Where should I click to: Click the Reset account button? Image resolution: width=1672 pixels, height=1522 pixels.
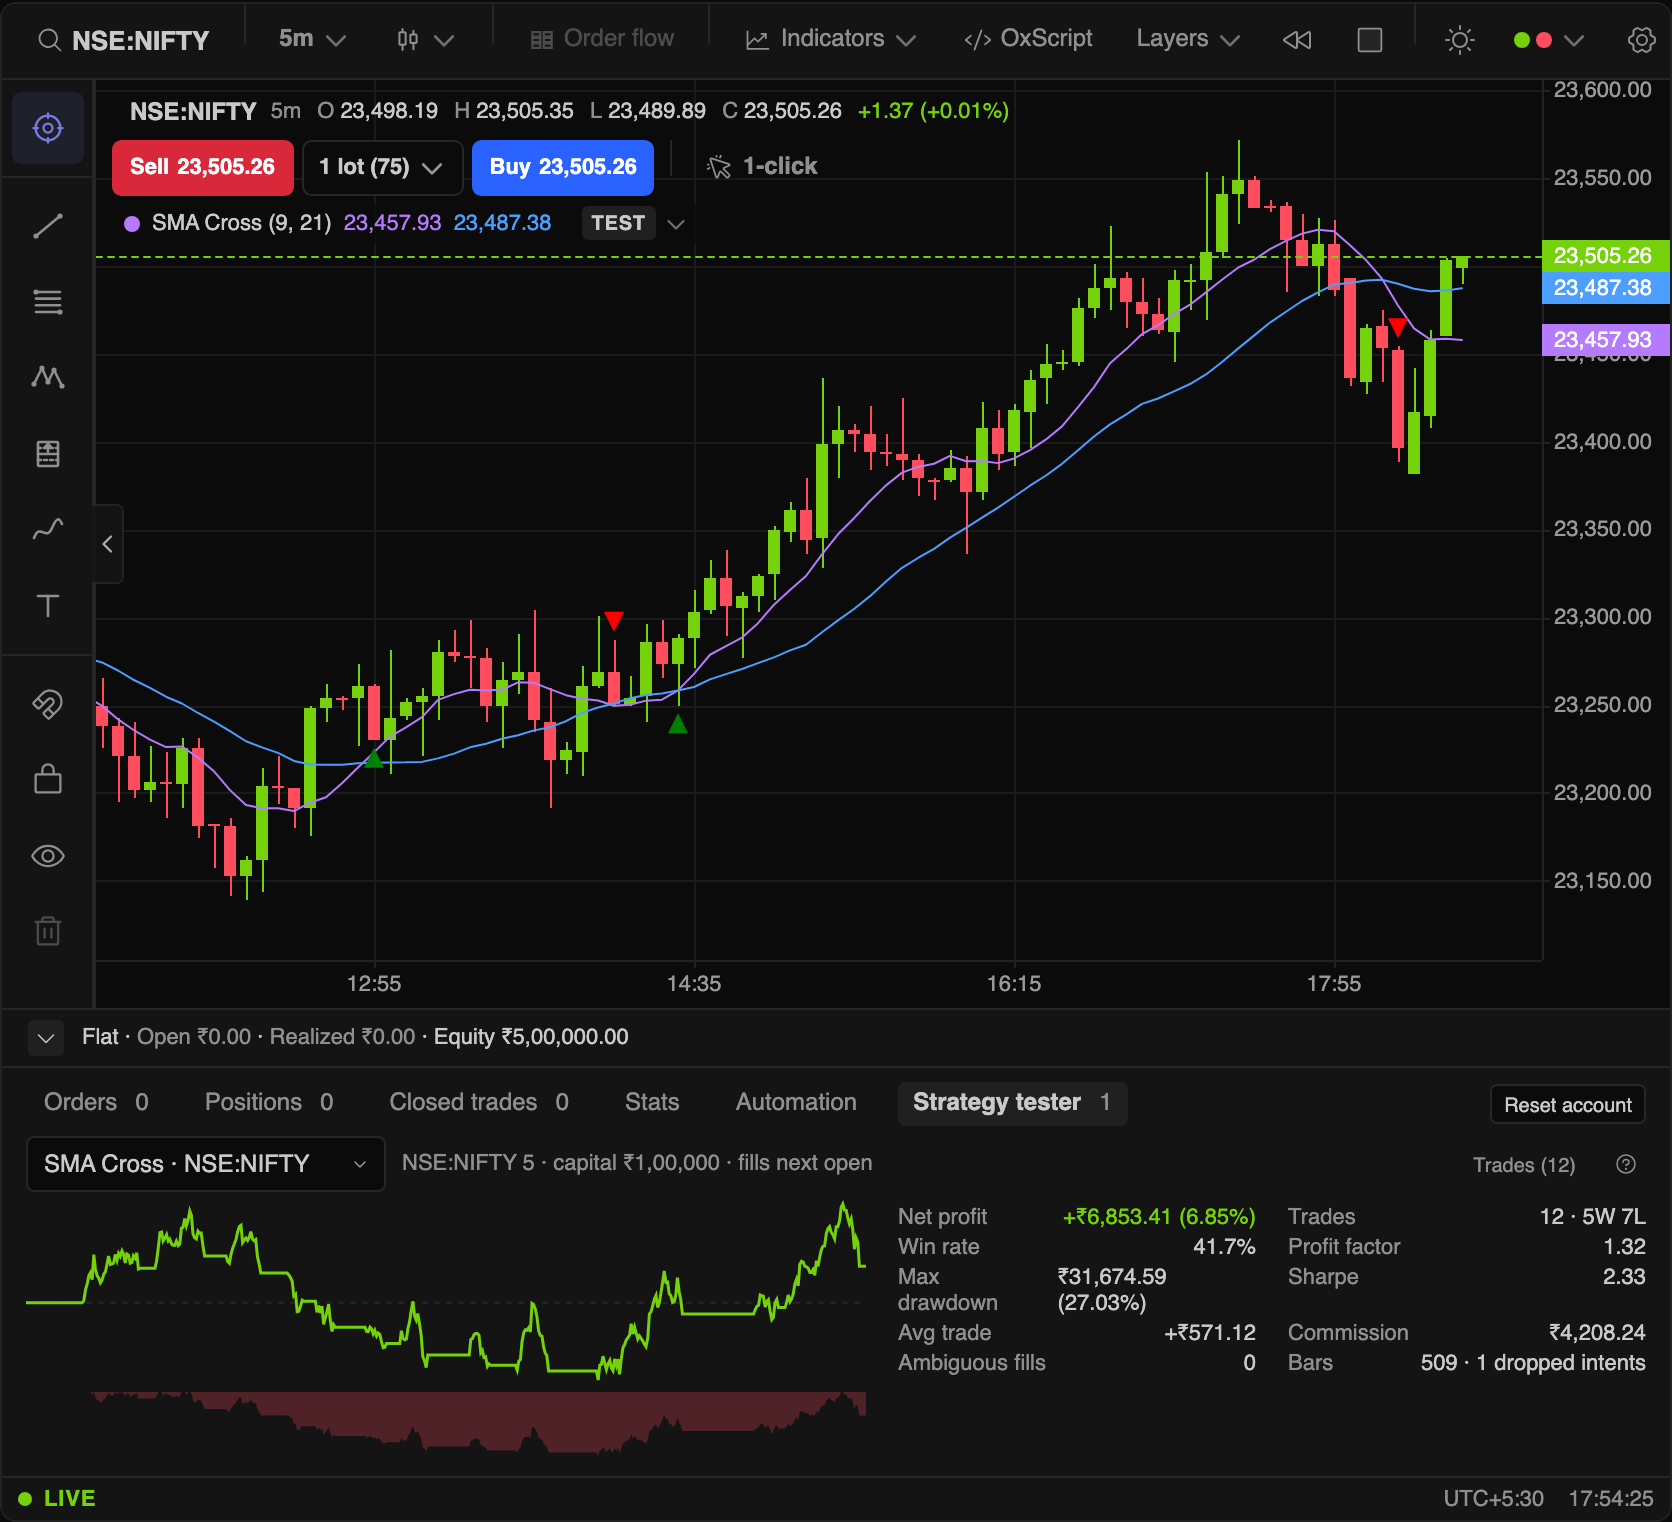(1568, 1105)
